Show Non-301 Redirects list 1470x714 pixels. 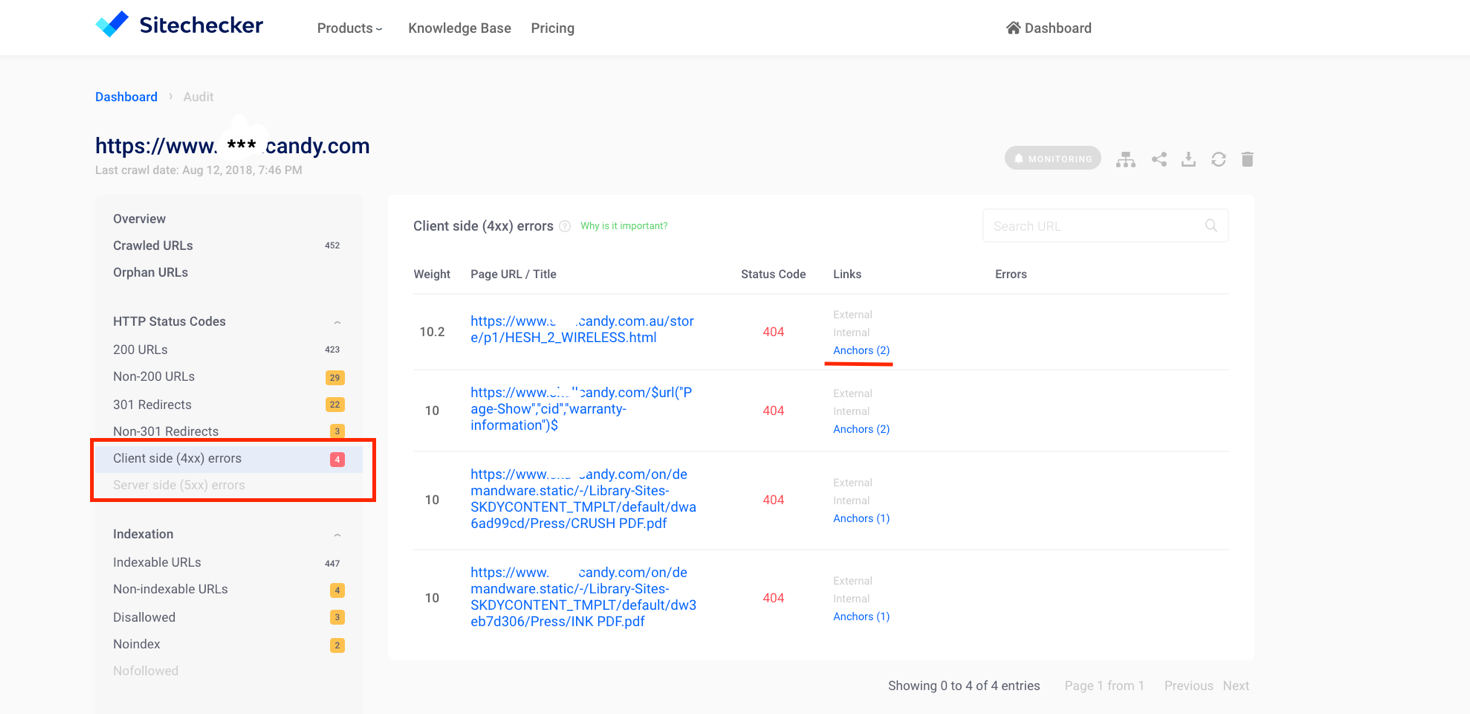(166, 432)
